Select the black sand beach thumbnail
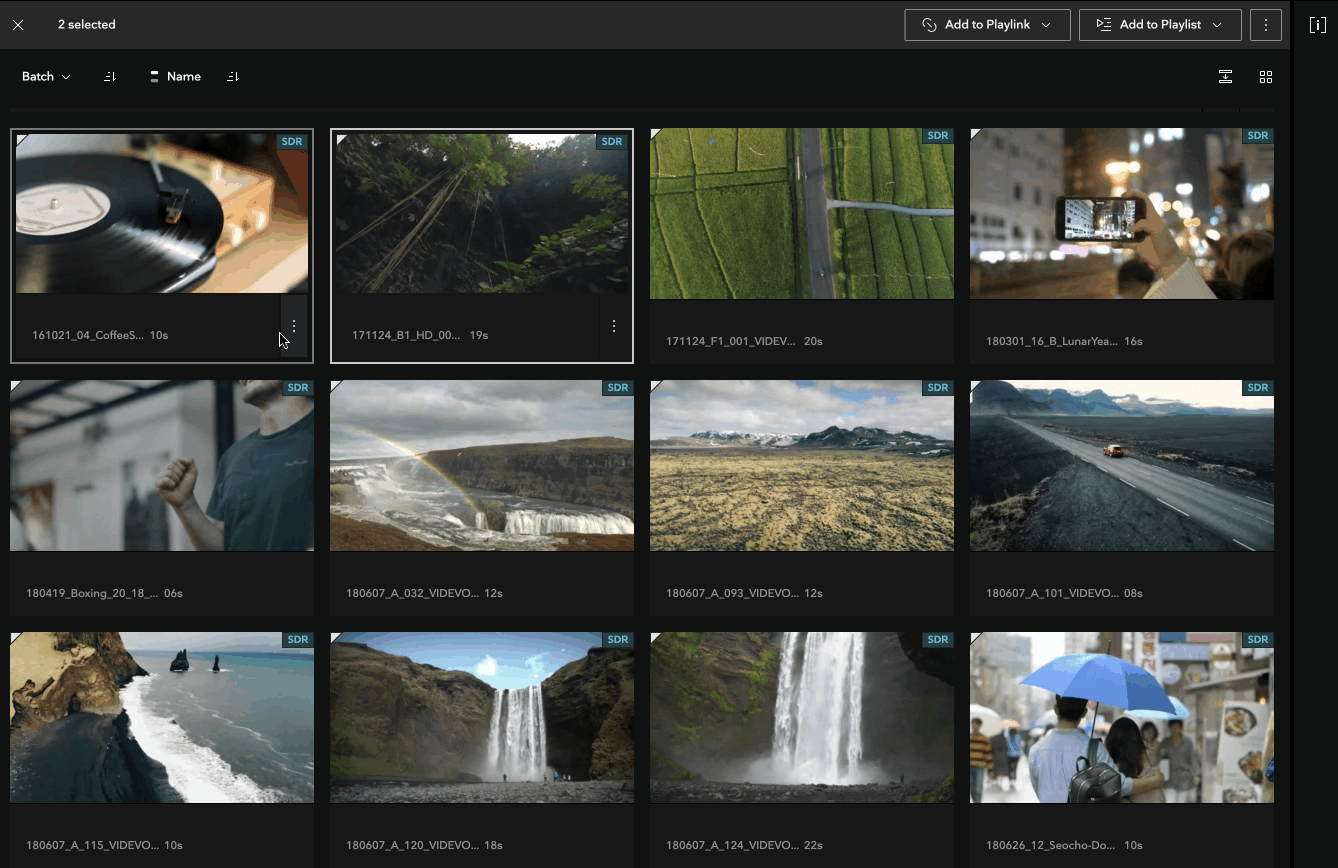Screen dimensions: 1338x868 (162, 718)
